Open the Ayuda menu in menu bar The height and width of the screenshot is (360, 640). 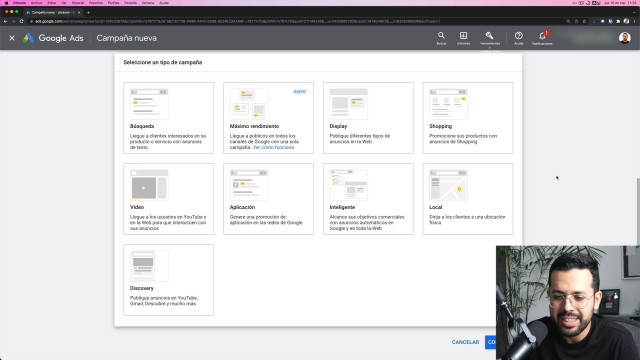coord(164,3)
